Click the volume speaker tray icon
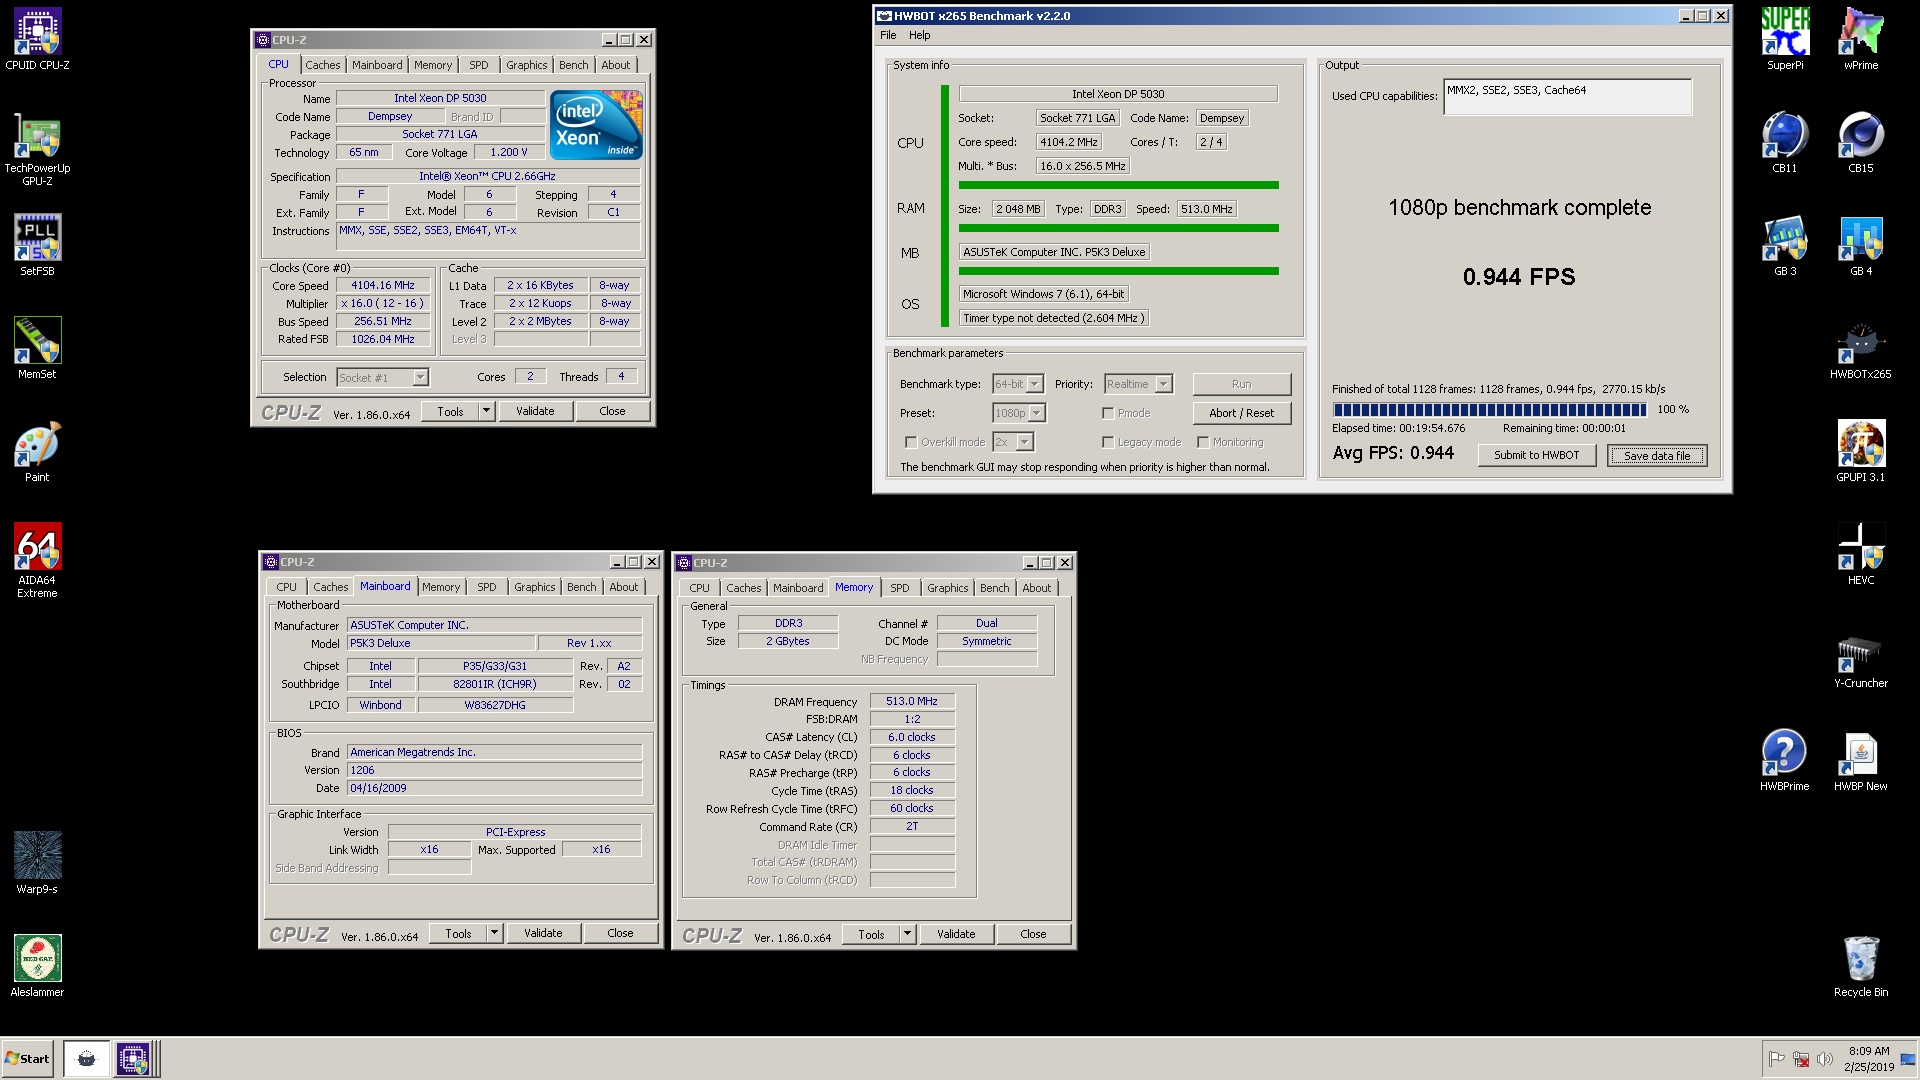 (x=1825, y=1059)
